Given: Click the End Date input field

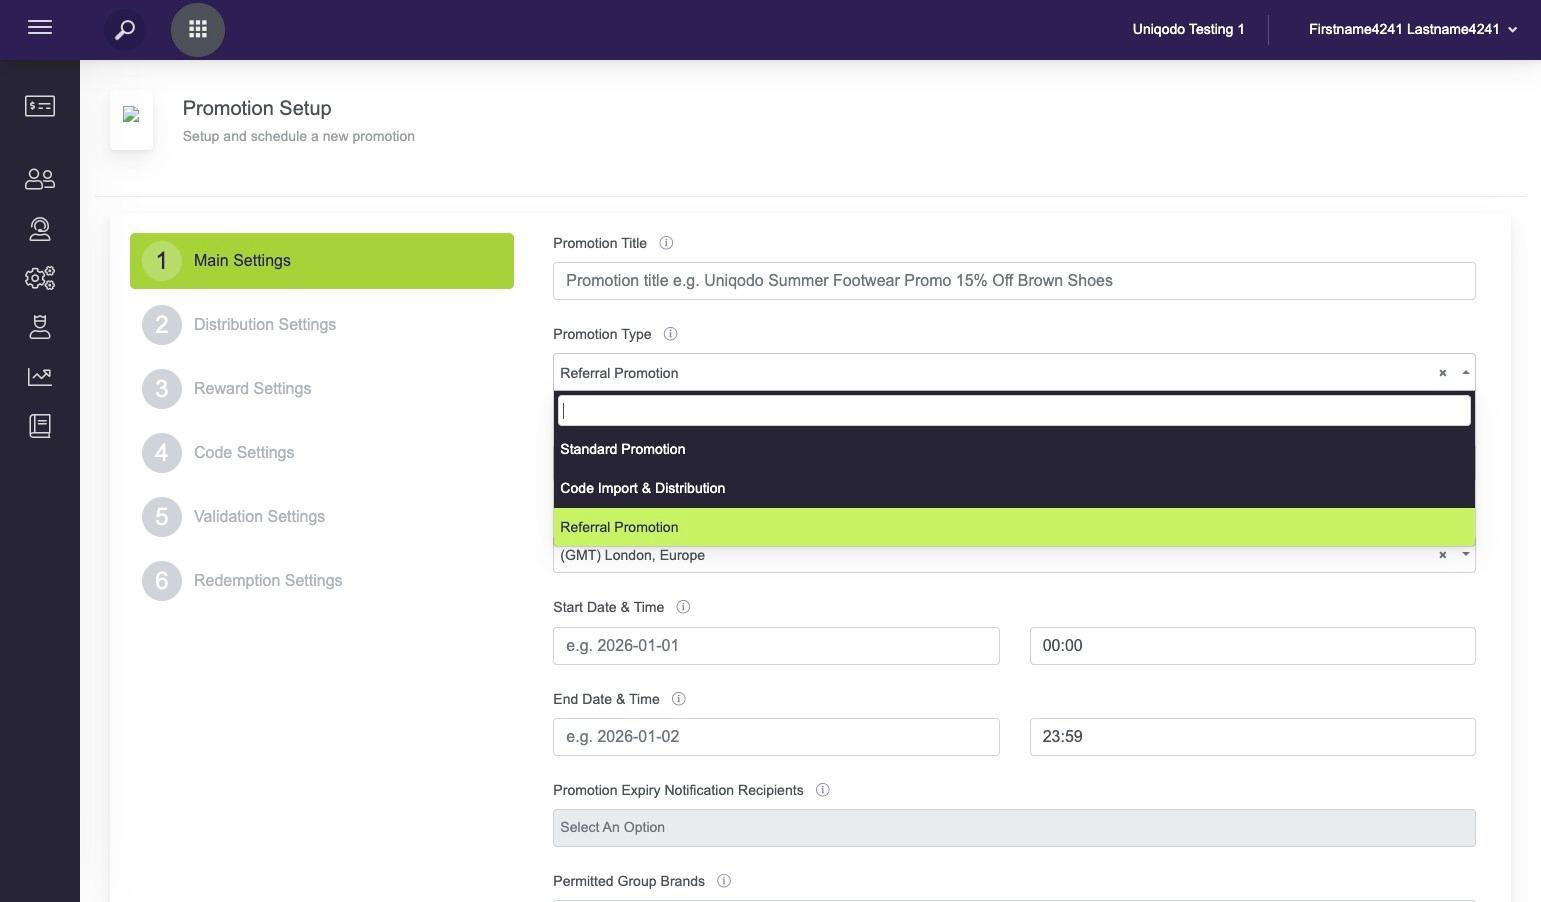Looking at the screenshot, I should 775,737.
